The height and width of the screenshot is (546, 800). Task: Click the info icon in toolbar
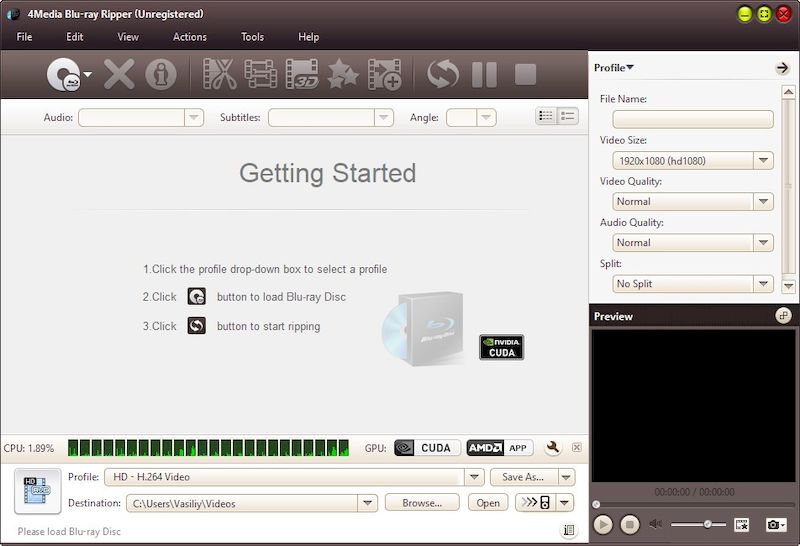click(160, 75)
